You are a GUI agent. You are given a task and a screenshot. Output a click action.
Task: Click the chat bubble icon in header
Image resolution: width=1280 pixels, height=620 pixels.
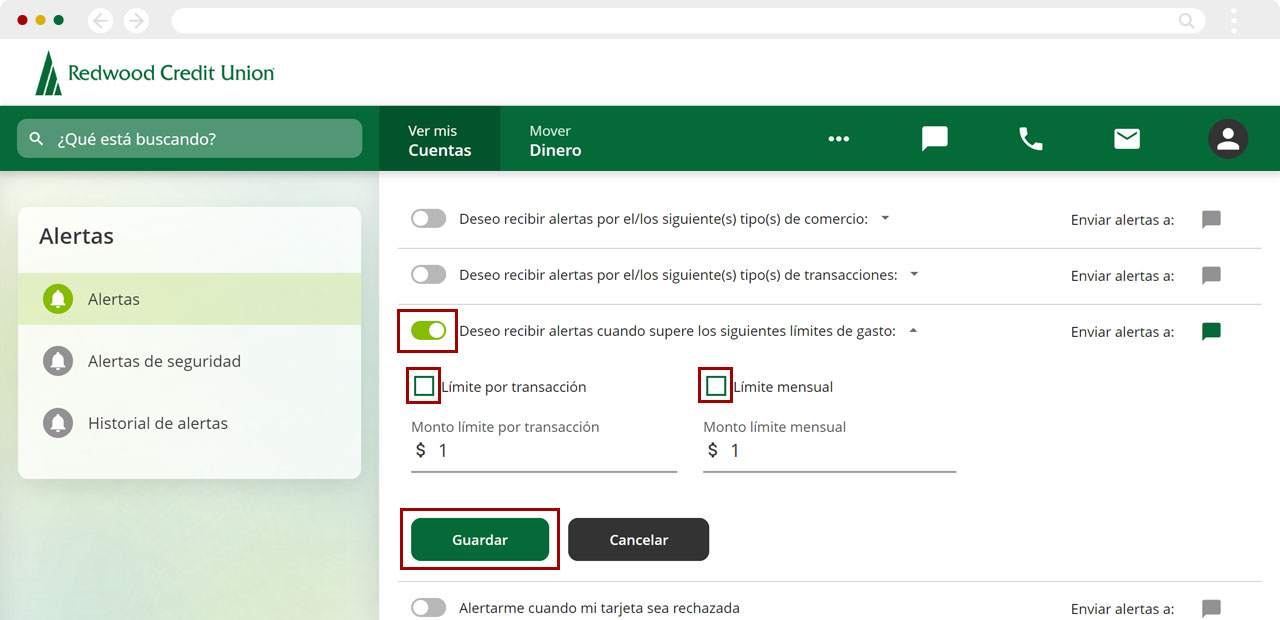pos(934,139)
